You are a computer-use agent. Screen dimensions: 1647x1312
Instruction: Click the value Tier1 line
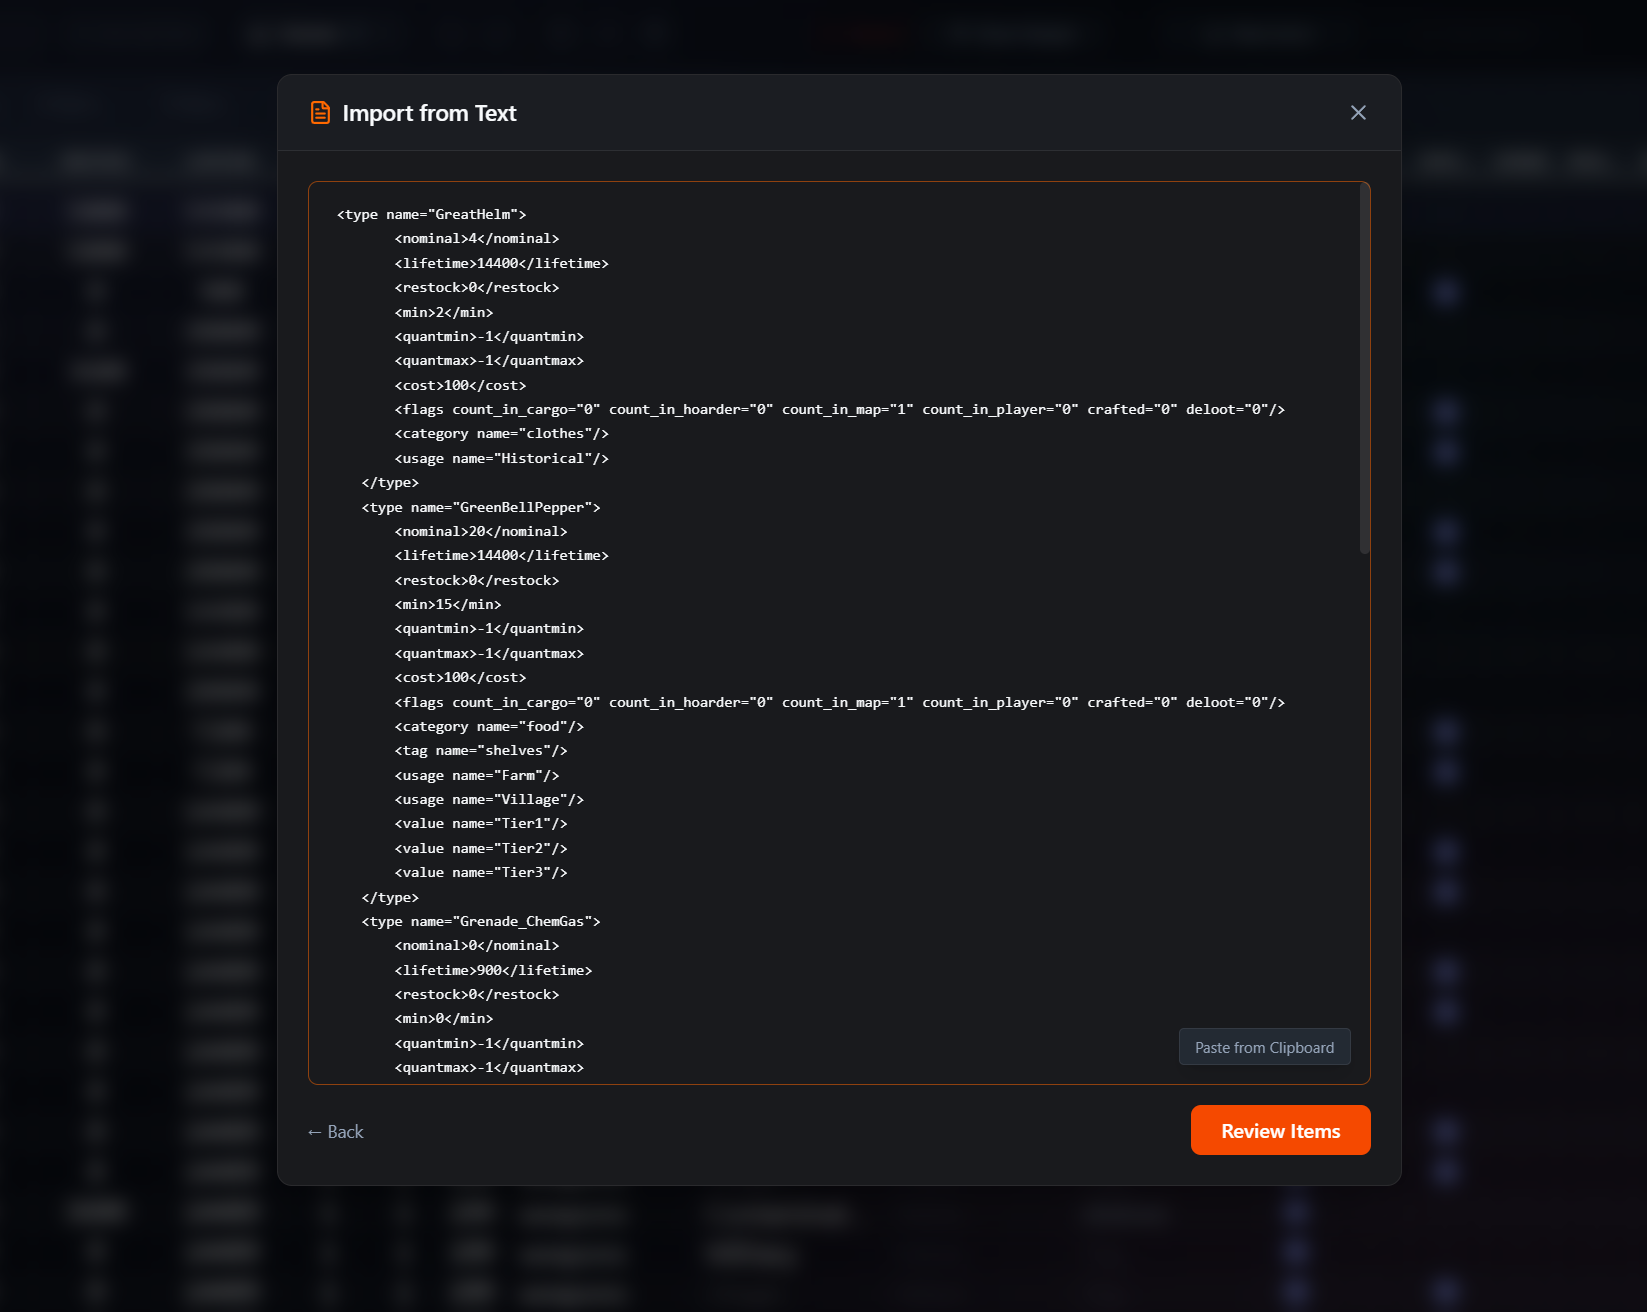tap(481, 823)
